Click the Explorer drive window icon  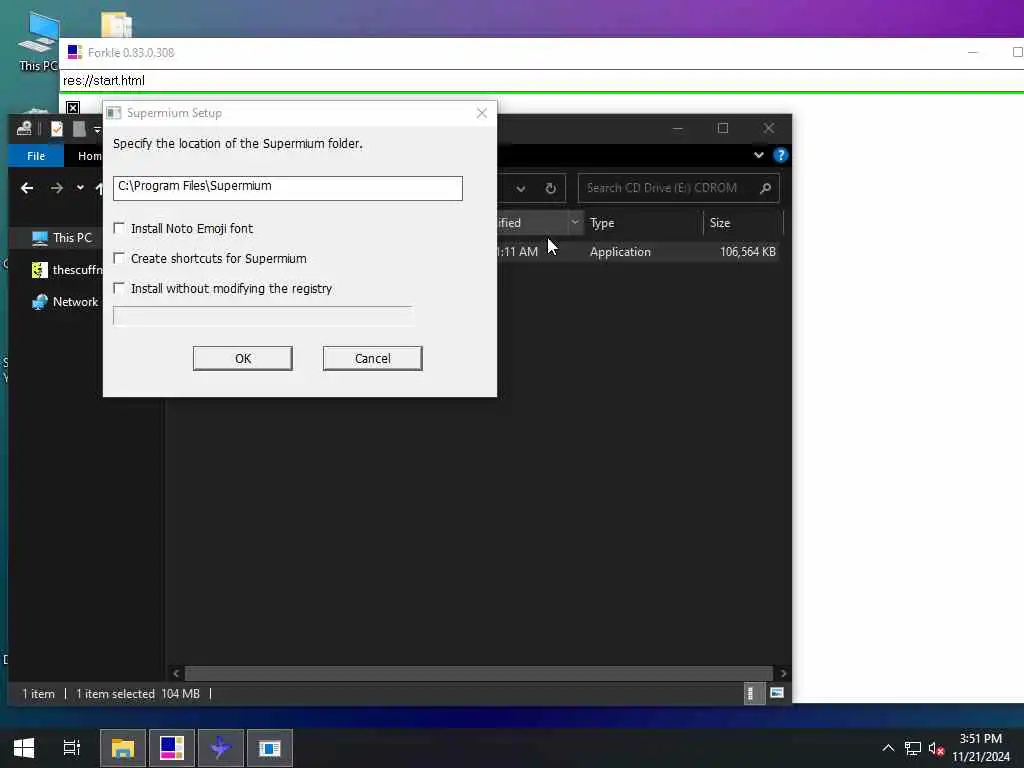(24, 128)
